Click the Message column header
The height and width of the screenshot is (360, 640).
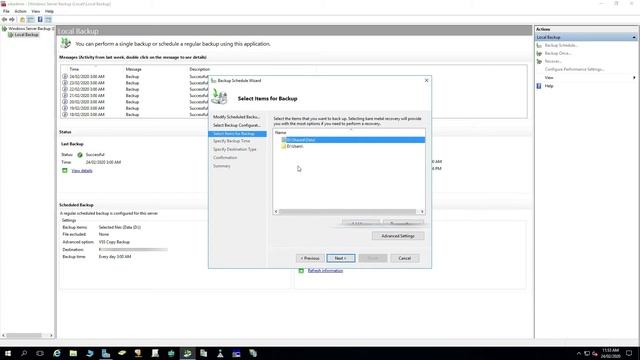[x=133, y=69]
